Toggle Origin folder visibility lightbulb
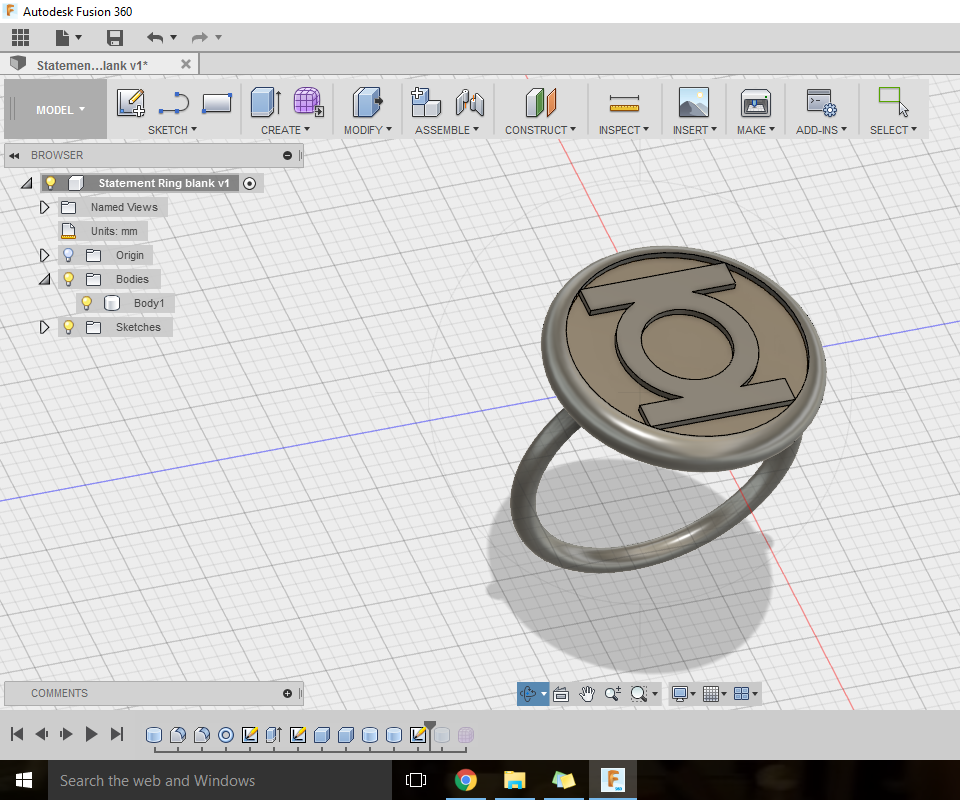Screen dimensions: 960x800 (x=69, y=255)
